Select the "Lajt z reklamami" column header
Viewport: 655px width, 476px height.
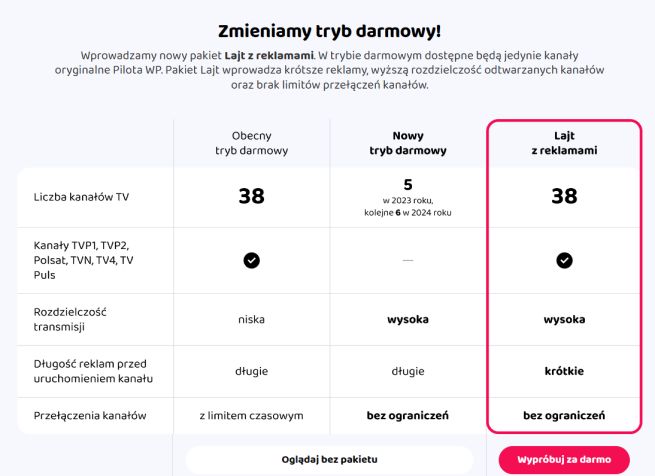pos(564,143)
